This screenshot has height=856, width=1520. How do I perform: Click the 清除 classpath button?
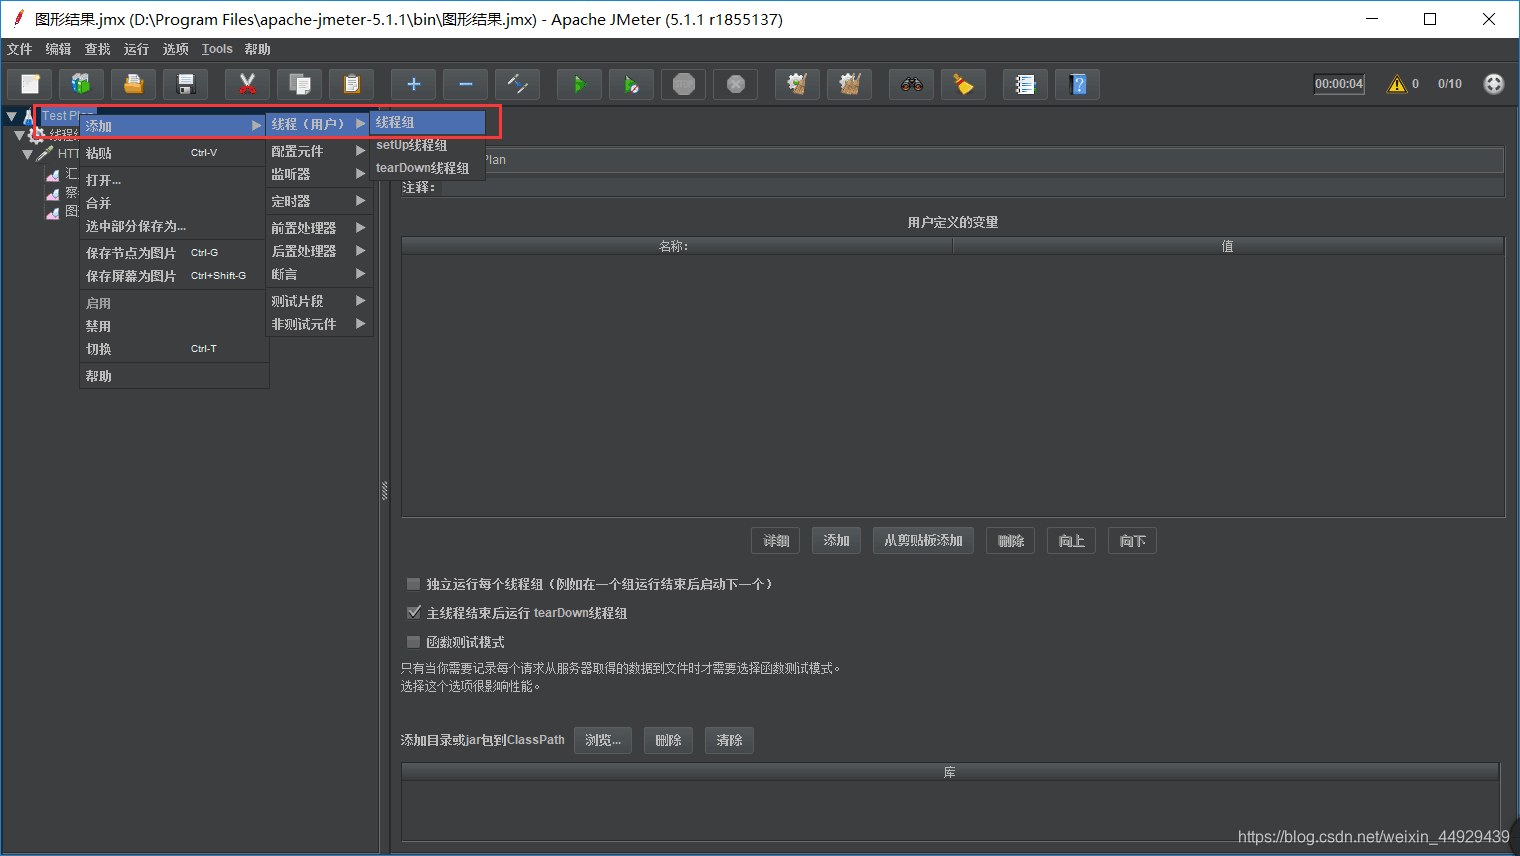pyautogui.click(x=729, y=741)
